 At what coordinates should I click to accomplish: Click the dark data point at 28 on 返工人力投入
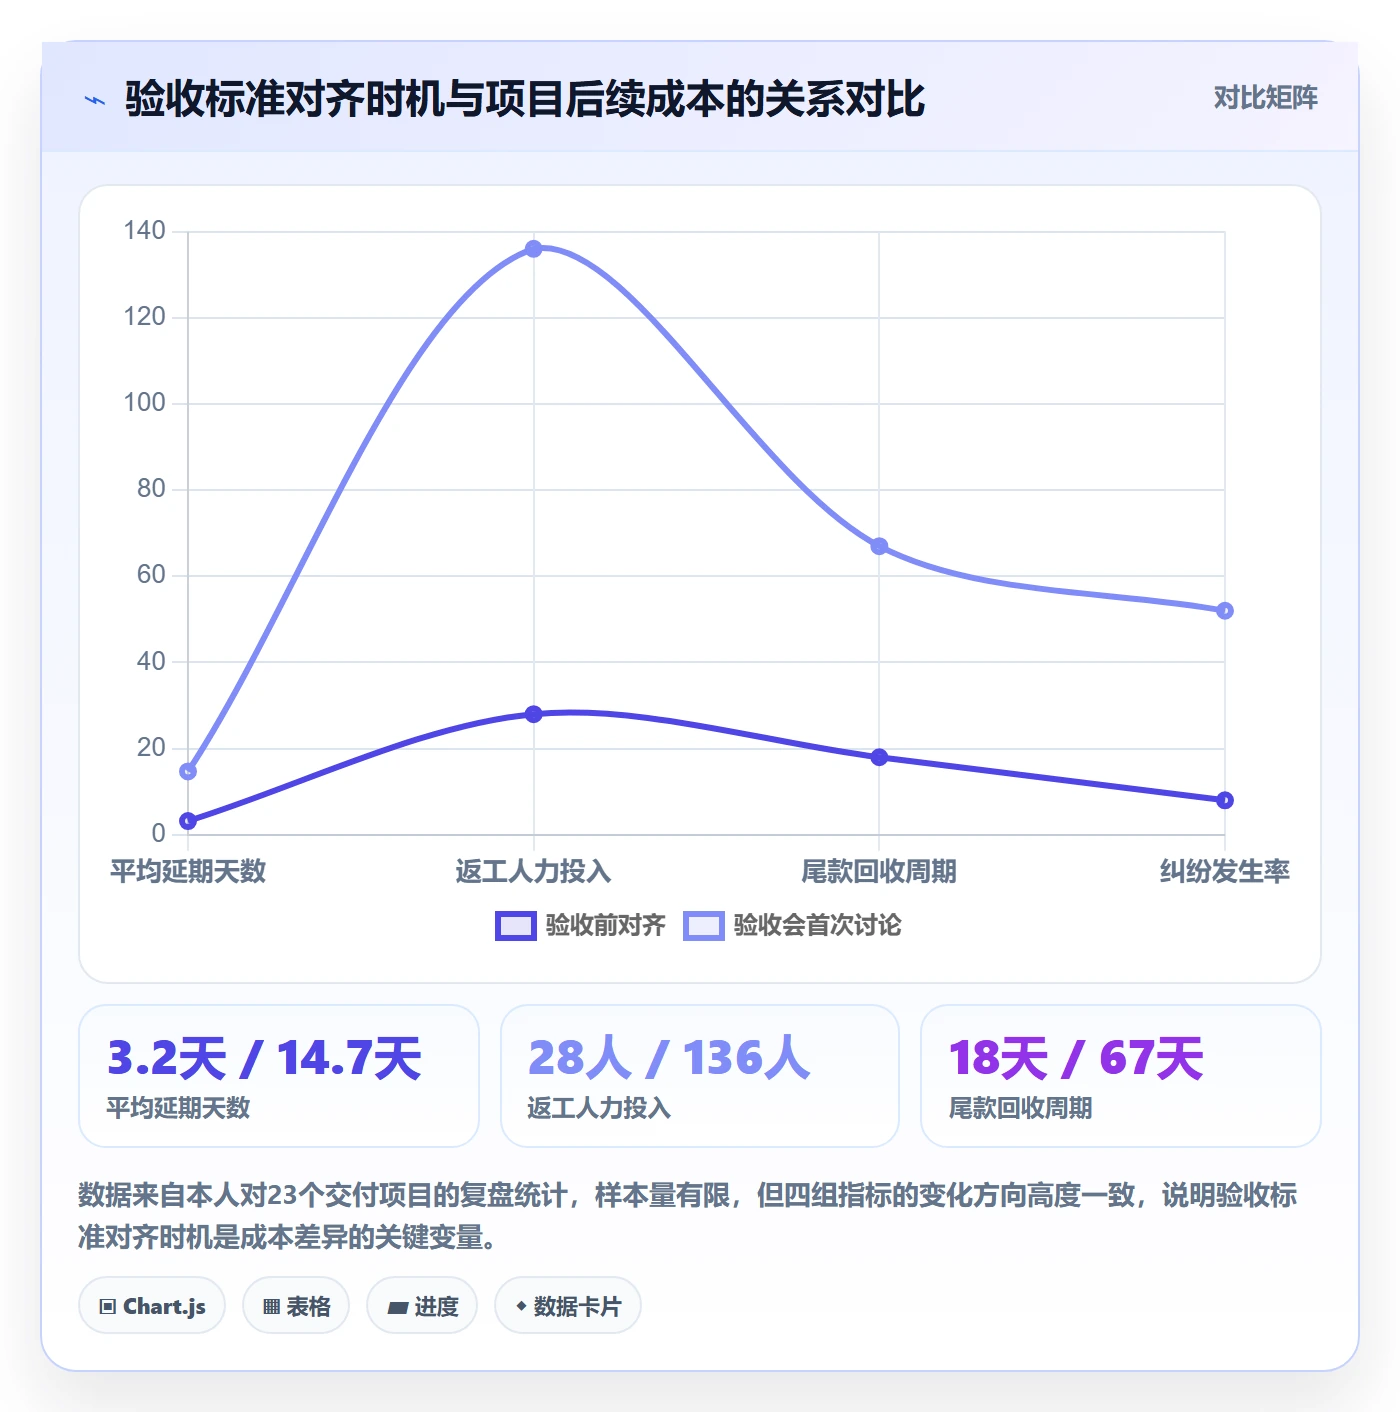pos(534,714)
